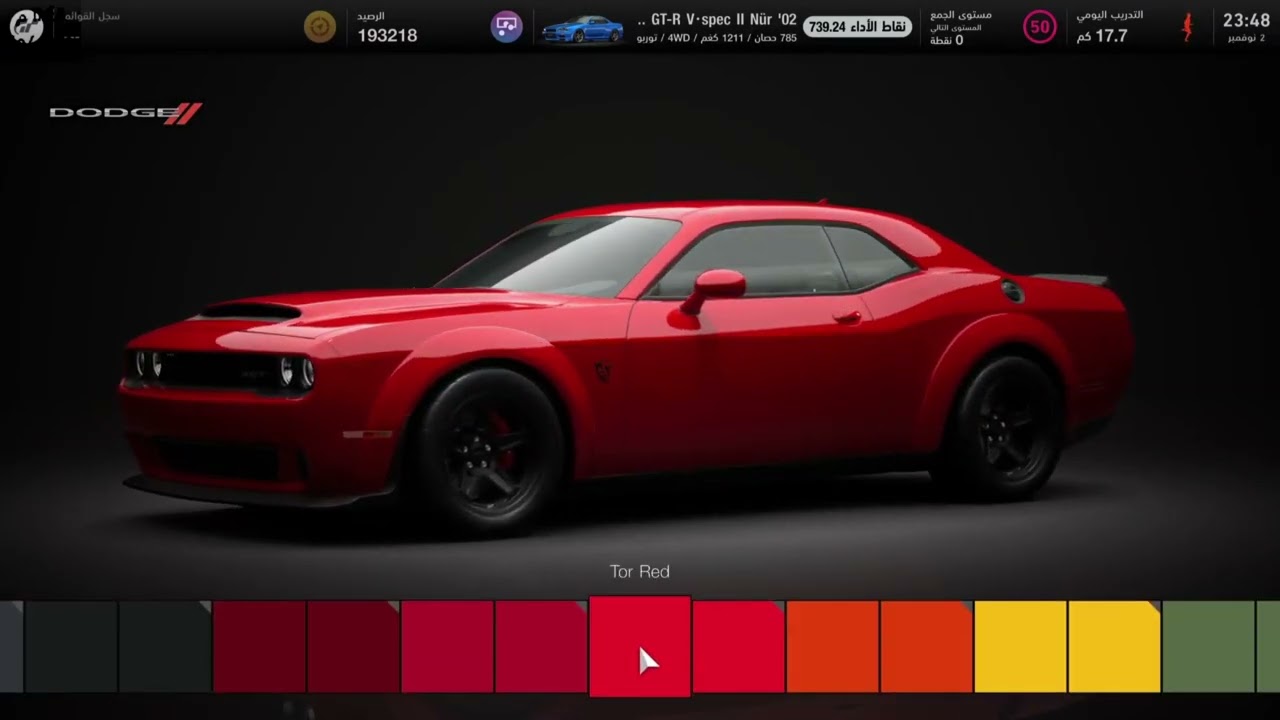This screenshot has width=1280, height=720.
Task: Select the dark charcoal swatch with corner mark
Action: [x=164, y=646]
